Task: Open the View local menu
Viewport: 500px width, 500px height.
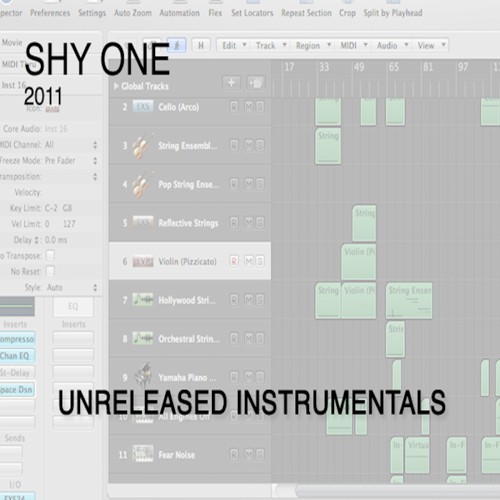Action: pyautogui.click(x=431, y=45)
